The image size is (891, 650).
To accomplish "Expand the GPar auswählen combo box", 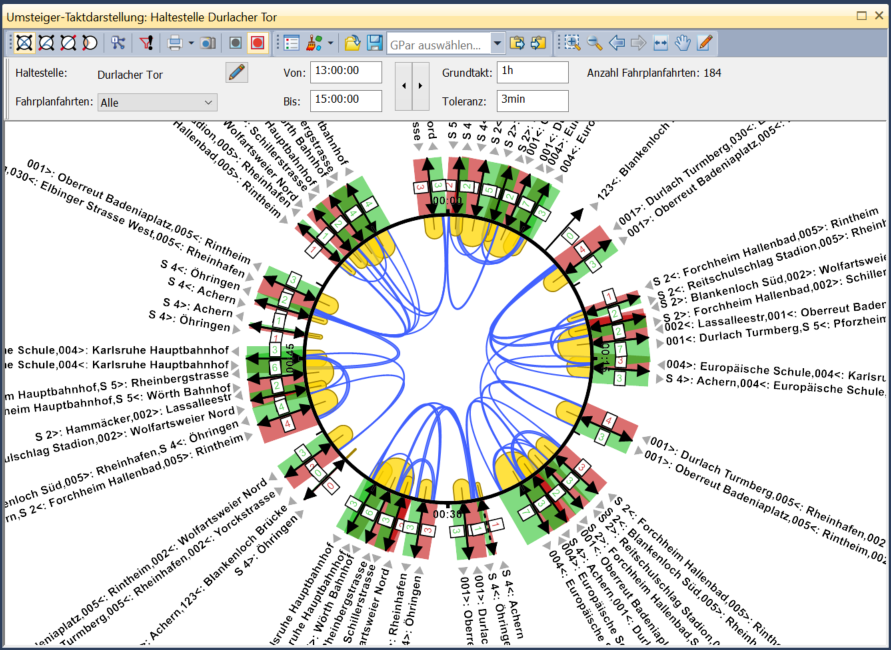I will 497,43.
